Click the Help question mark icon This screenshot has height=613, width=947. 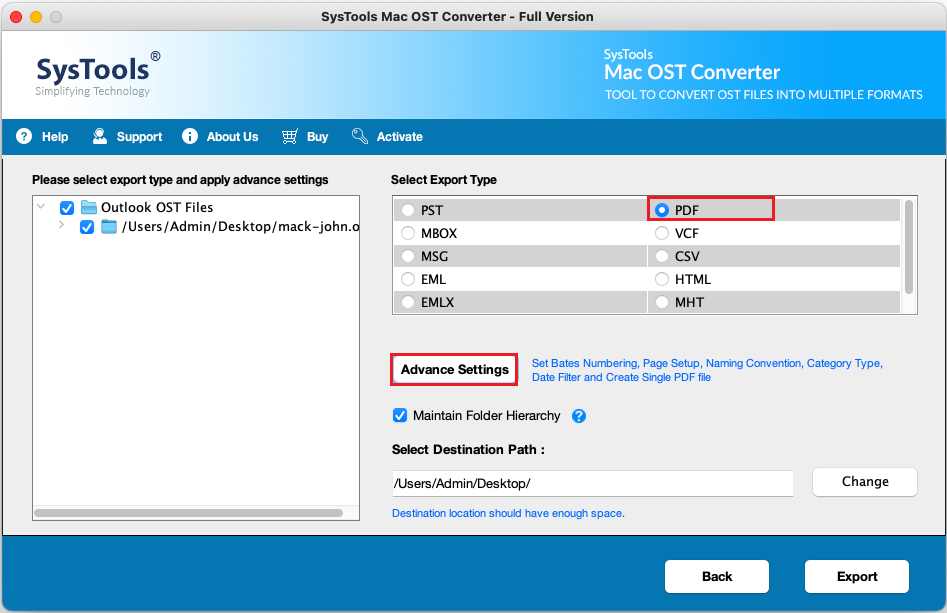(x=24, y=136)
